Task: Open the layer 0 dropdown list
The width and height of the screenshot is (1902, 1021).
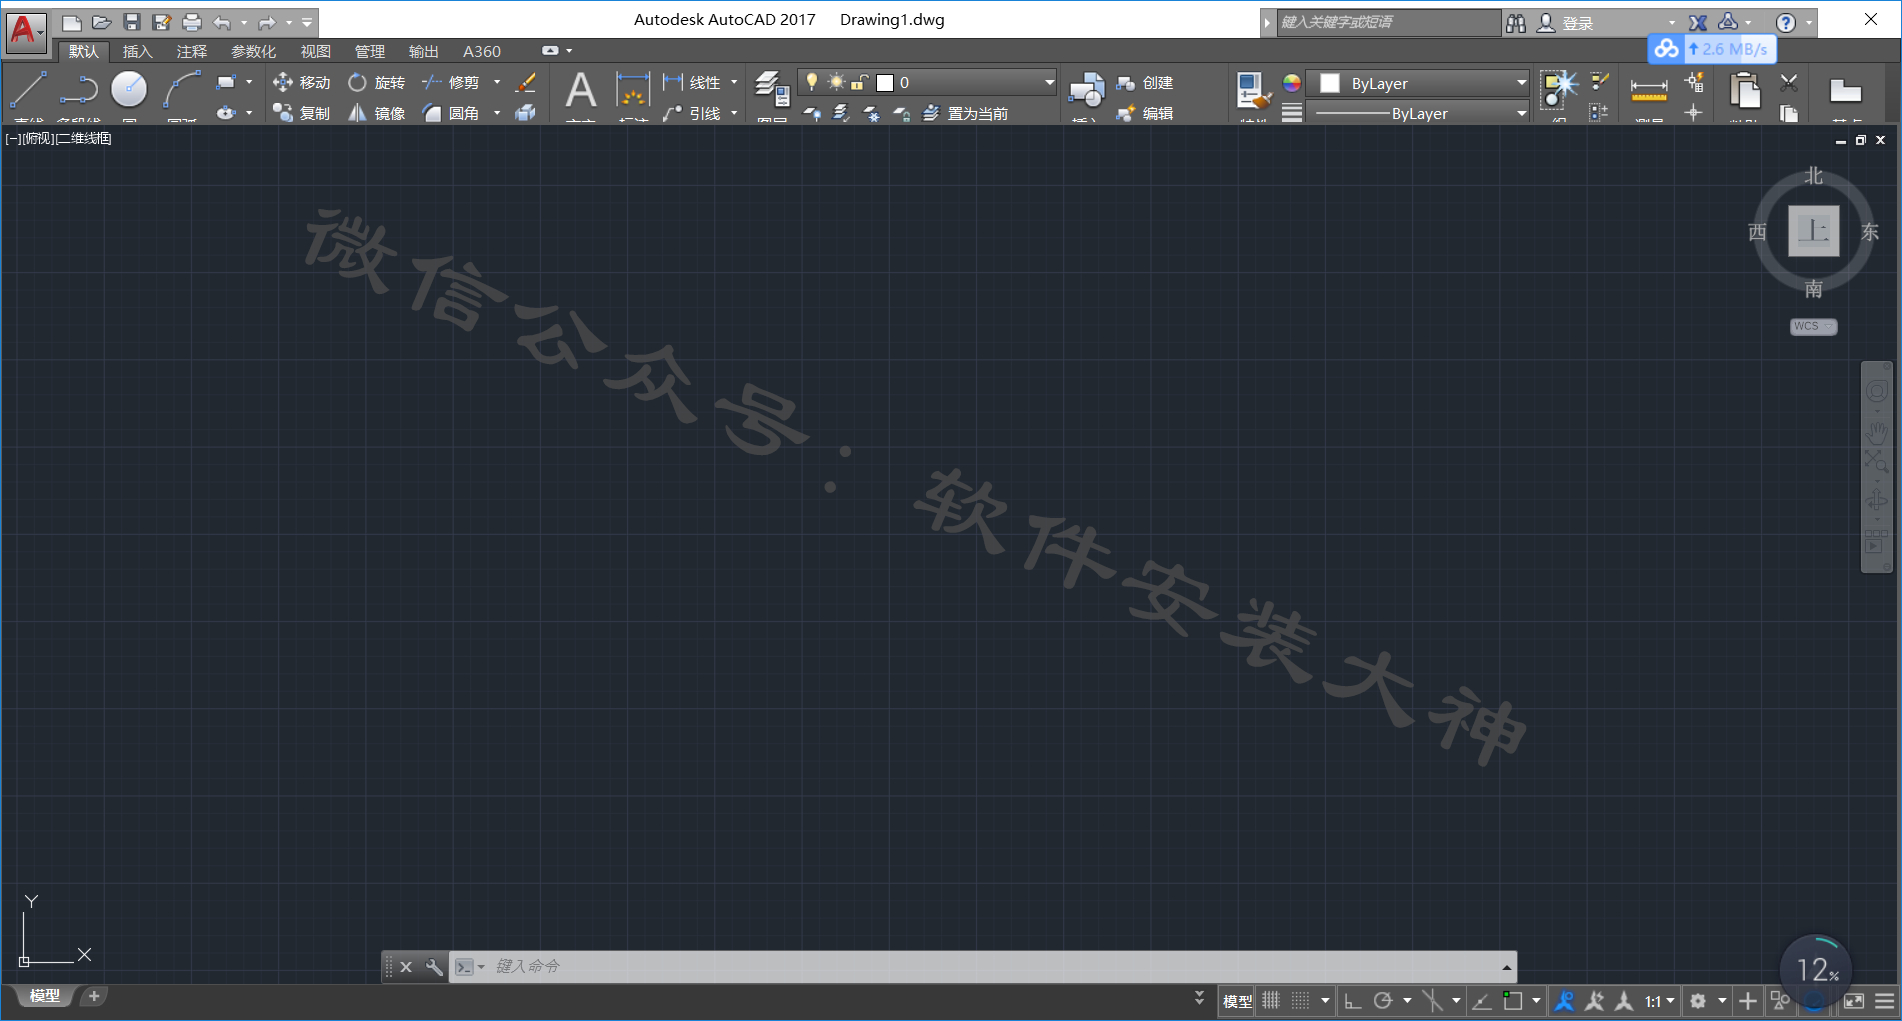Action: click(x=1049, y=82)
